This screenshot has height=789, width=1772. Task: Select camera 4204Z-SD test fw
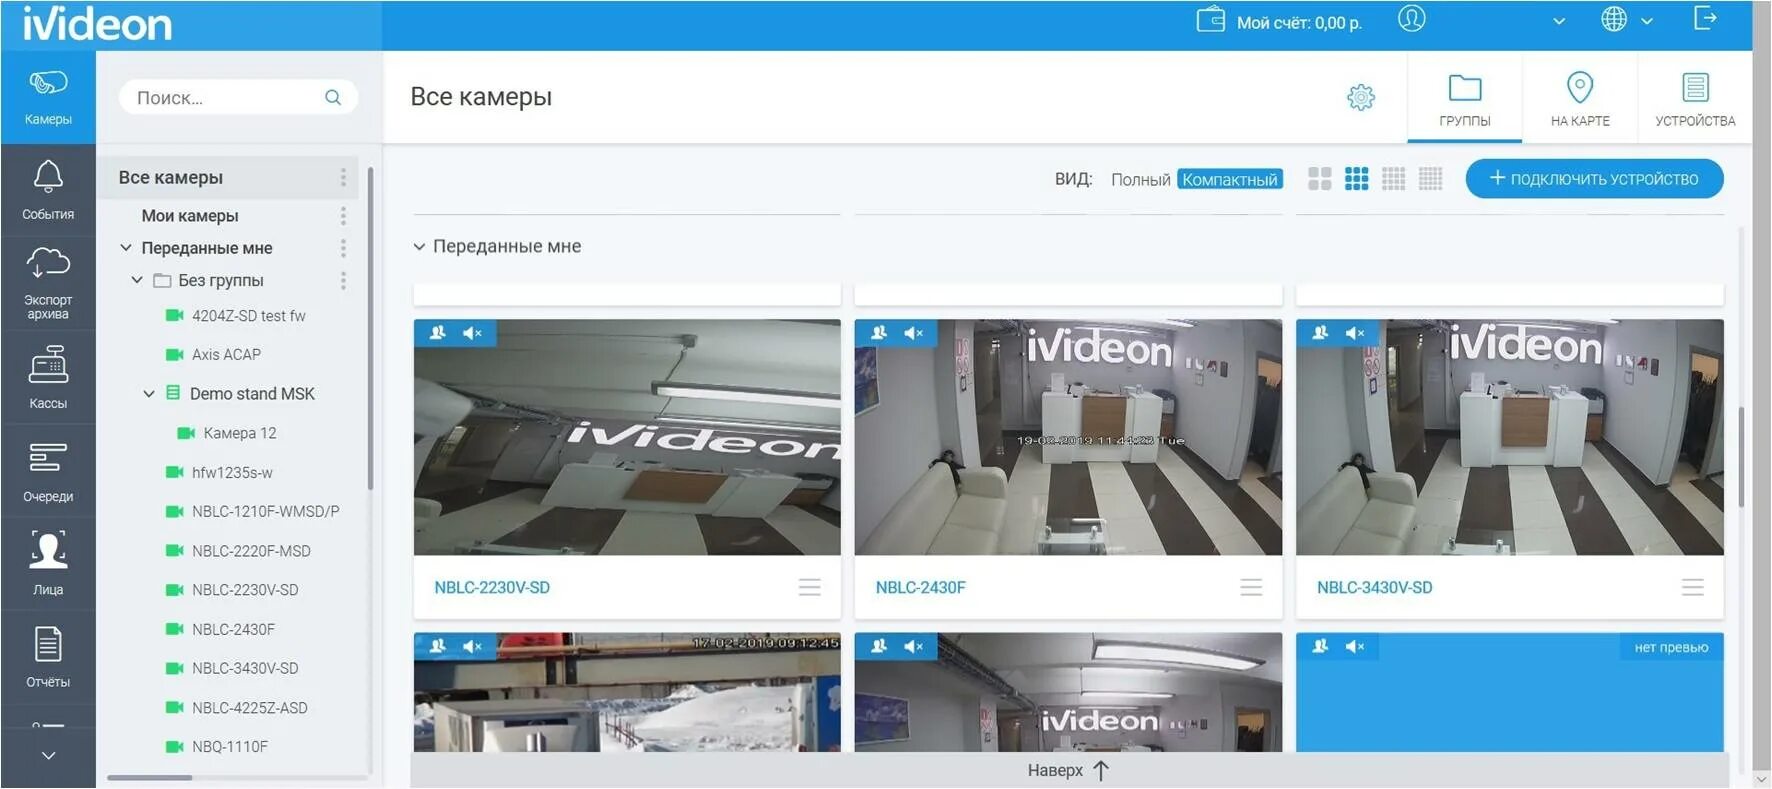[x=248, y=316]
